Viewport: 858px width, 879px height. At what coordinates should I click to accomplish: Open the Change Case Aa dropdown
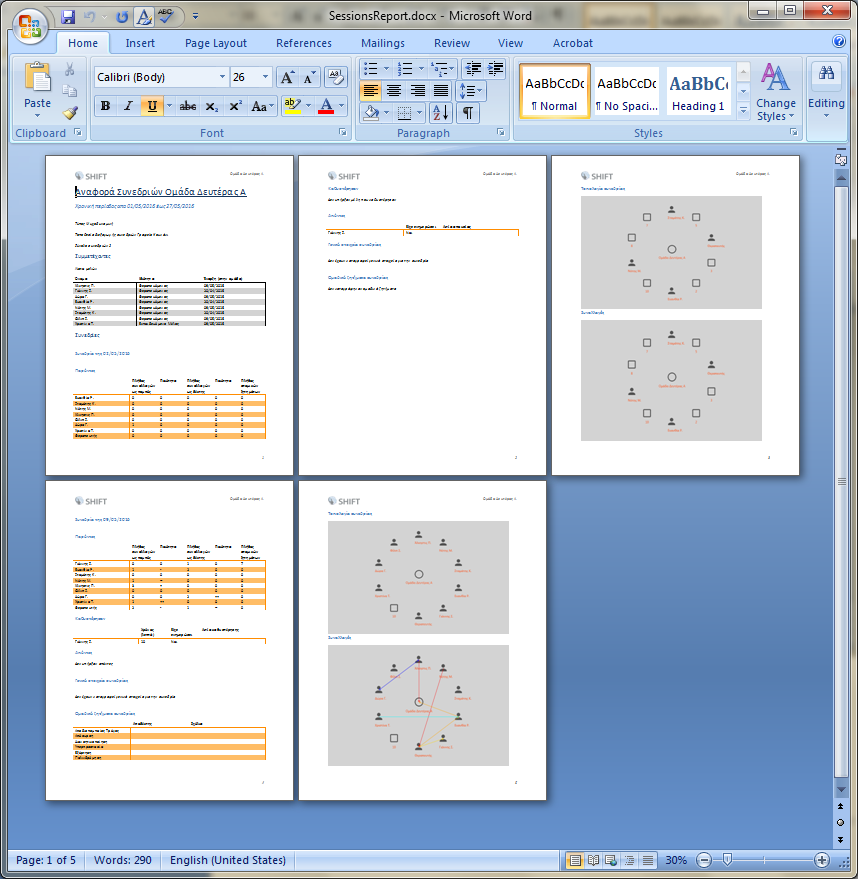pos(262,106)
